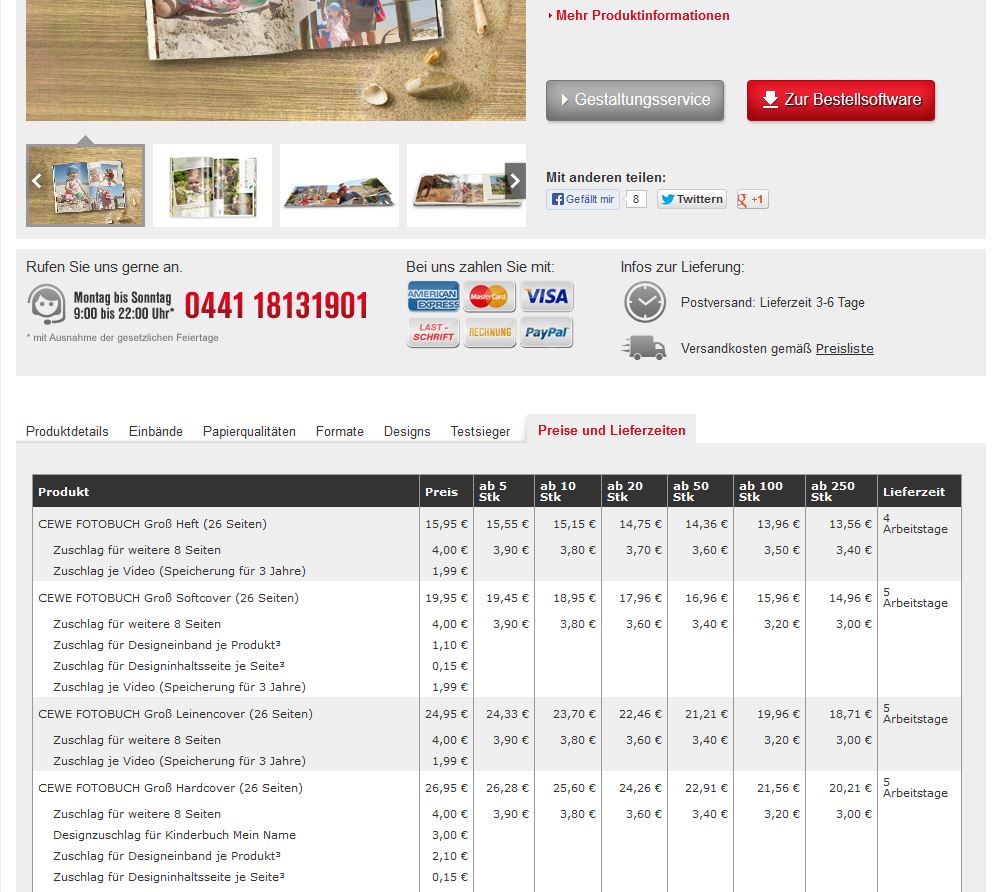Click the 24,95 € Leinencover price

tap(446, 714)
